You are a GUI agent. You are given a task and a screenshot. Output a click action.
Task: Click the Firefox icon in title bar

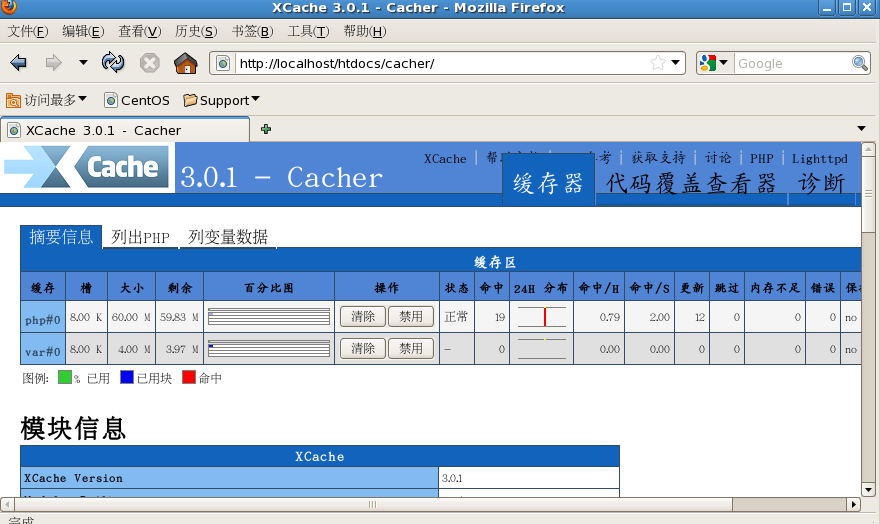pyautogui.click(x=9, y=7)
